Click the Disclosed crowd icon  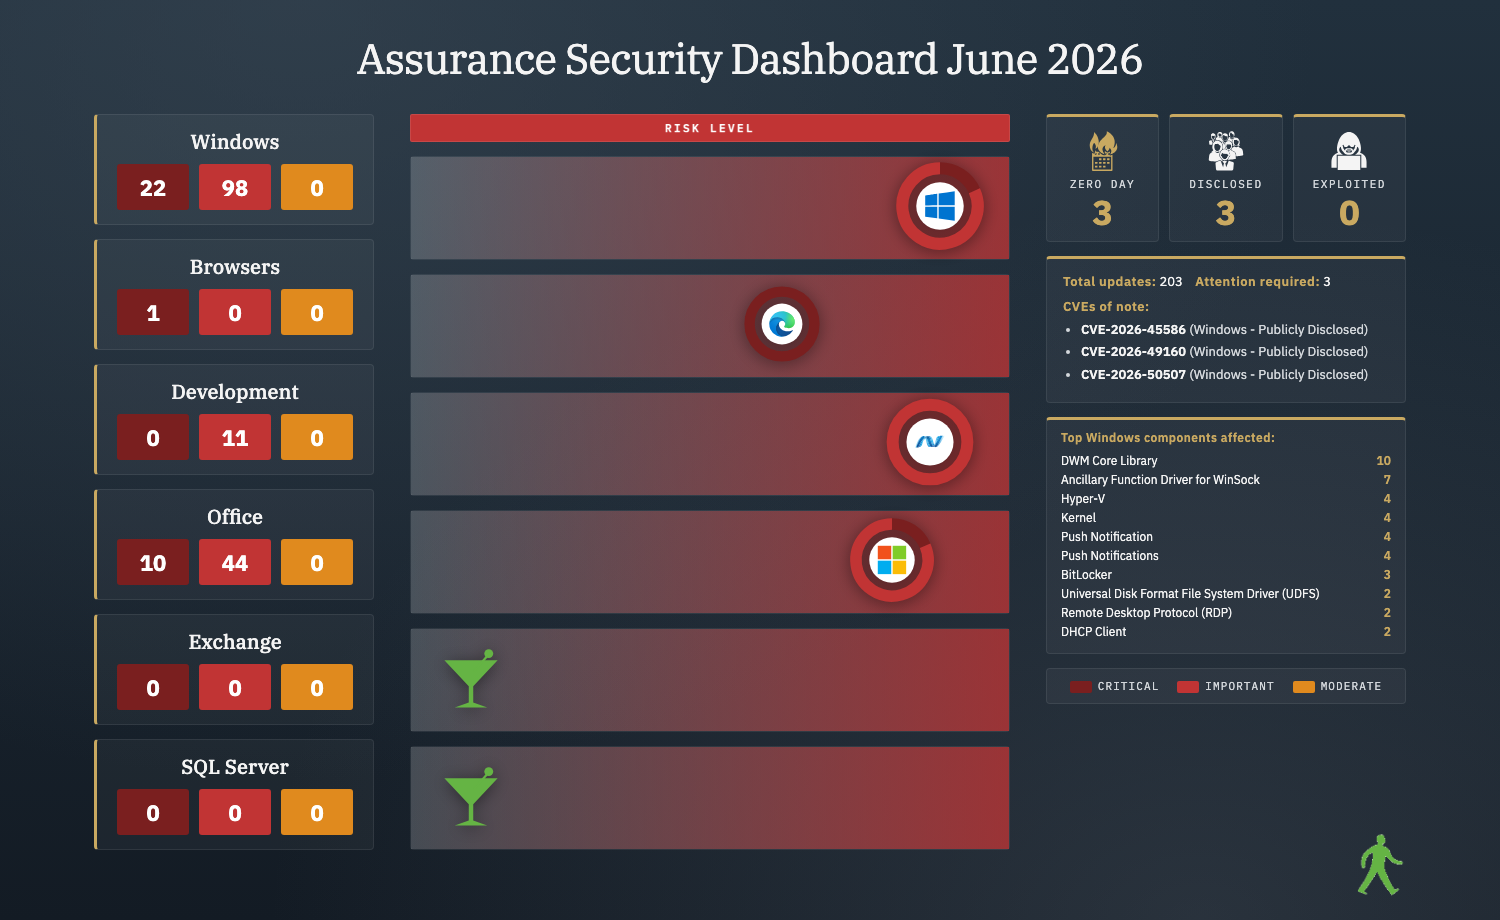1225,151
